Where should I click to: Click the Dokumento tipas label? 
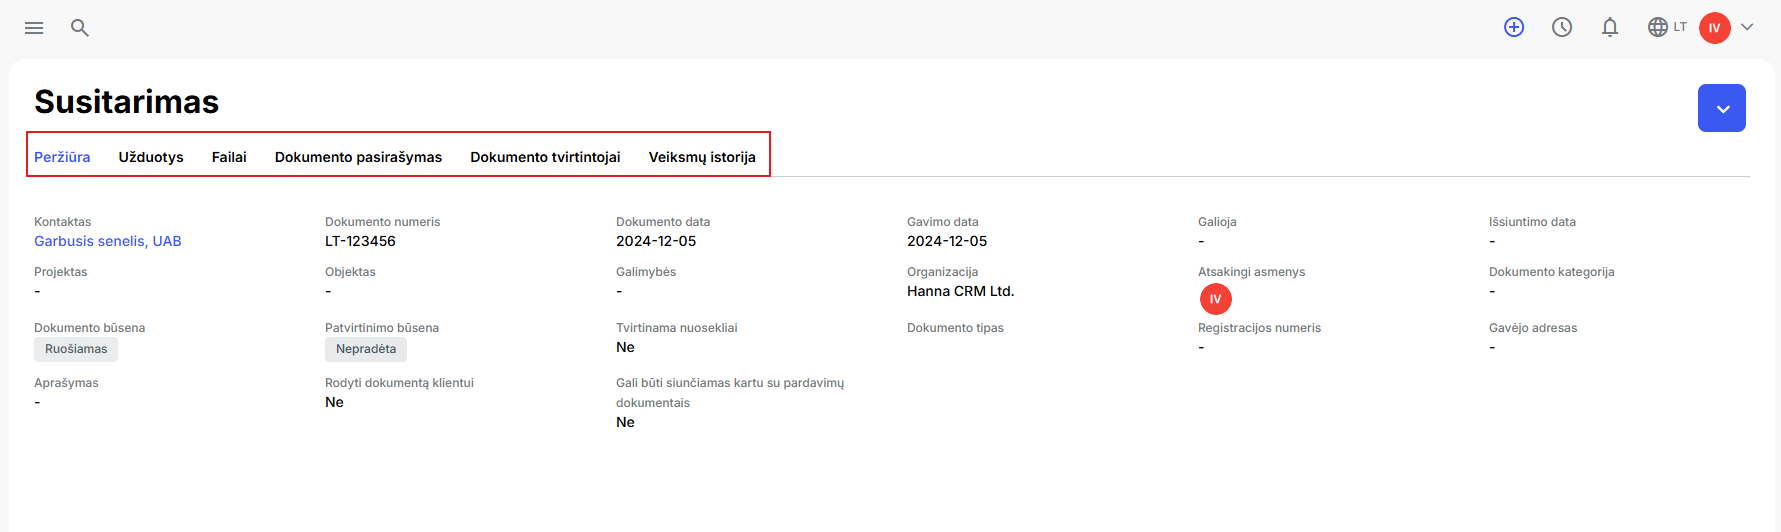pyautogui.click(x=955, y=328)
